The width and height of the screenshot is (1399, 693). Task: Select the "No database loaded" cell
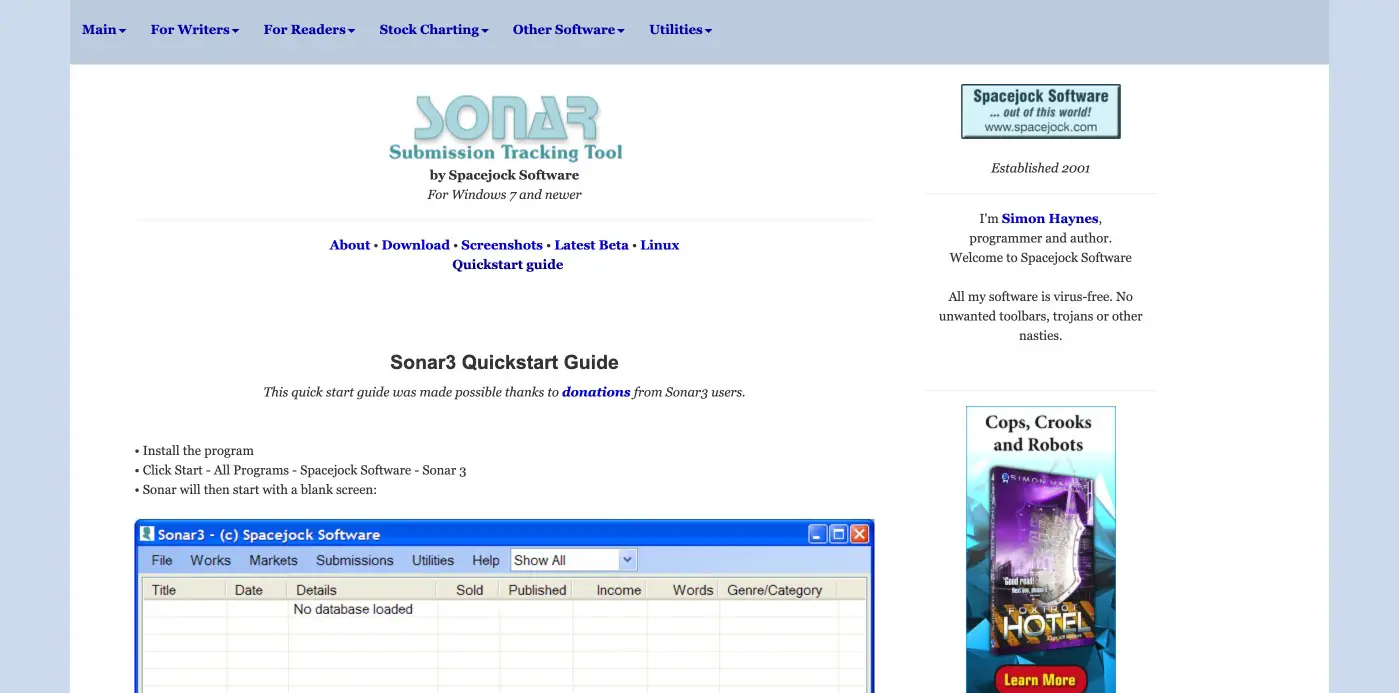pos(353,609)
